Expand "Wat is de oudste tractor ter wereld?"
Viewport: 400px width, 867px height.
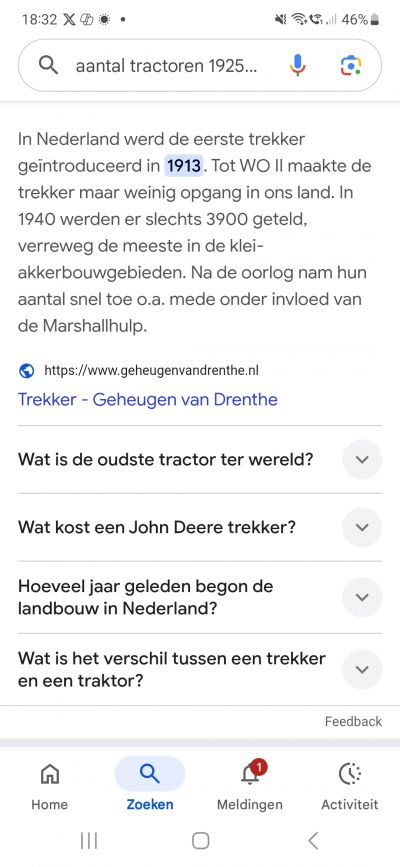tap(200, 459)
